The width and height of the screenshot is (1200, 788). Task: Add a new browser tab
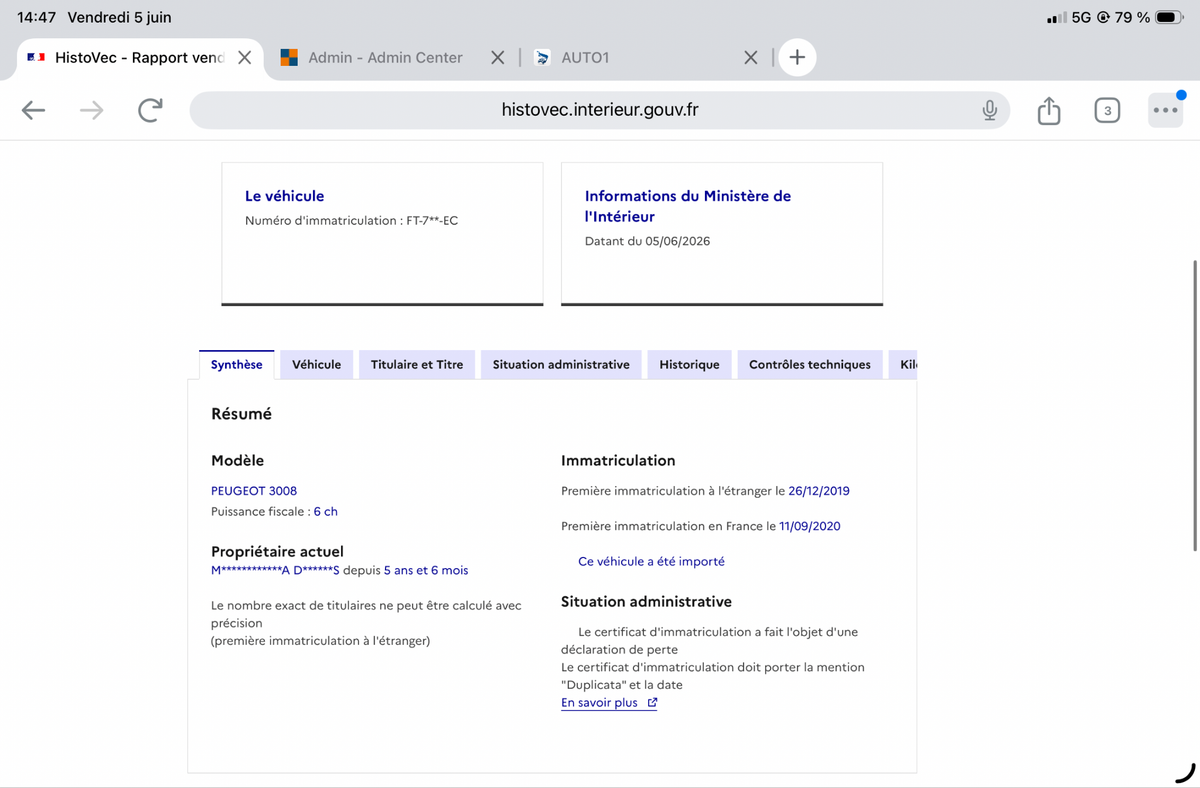click(797, 58)
